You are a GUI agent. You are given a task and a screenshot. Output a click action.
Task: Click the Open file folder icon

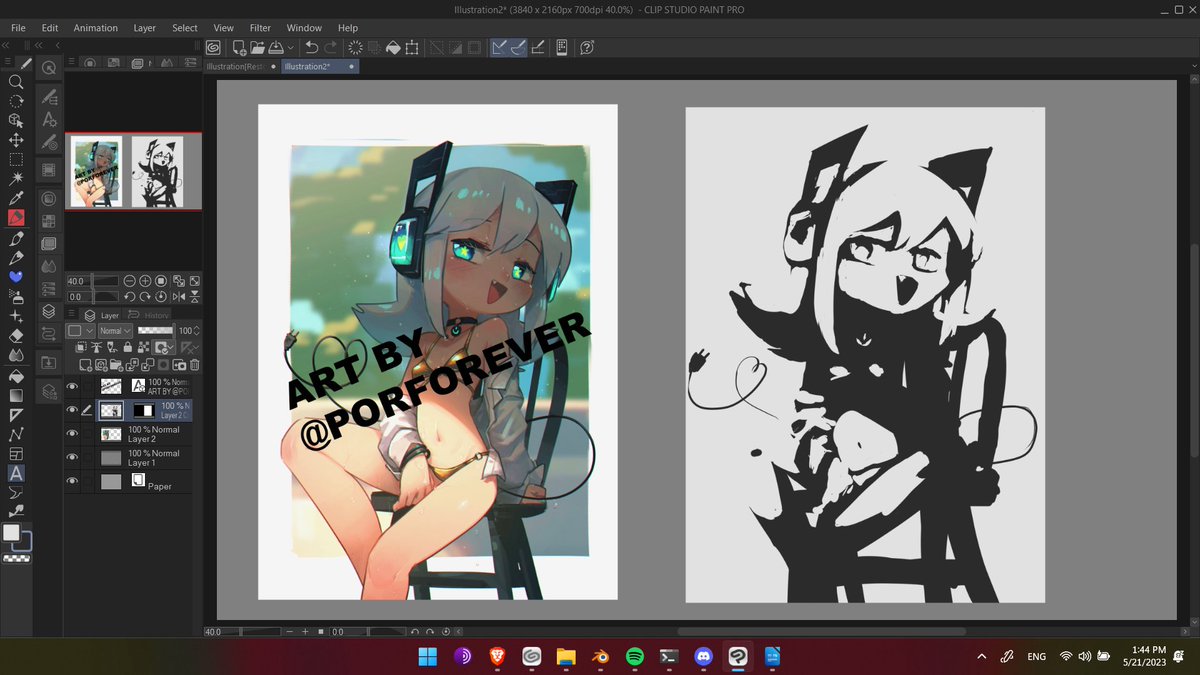[257, 47]
